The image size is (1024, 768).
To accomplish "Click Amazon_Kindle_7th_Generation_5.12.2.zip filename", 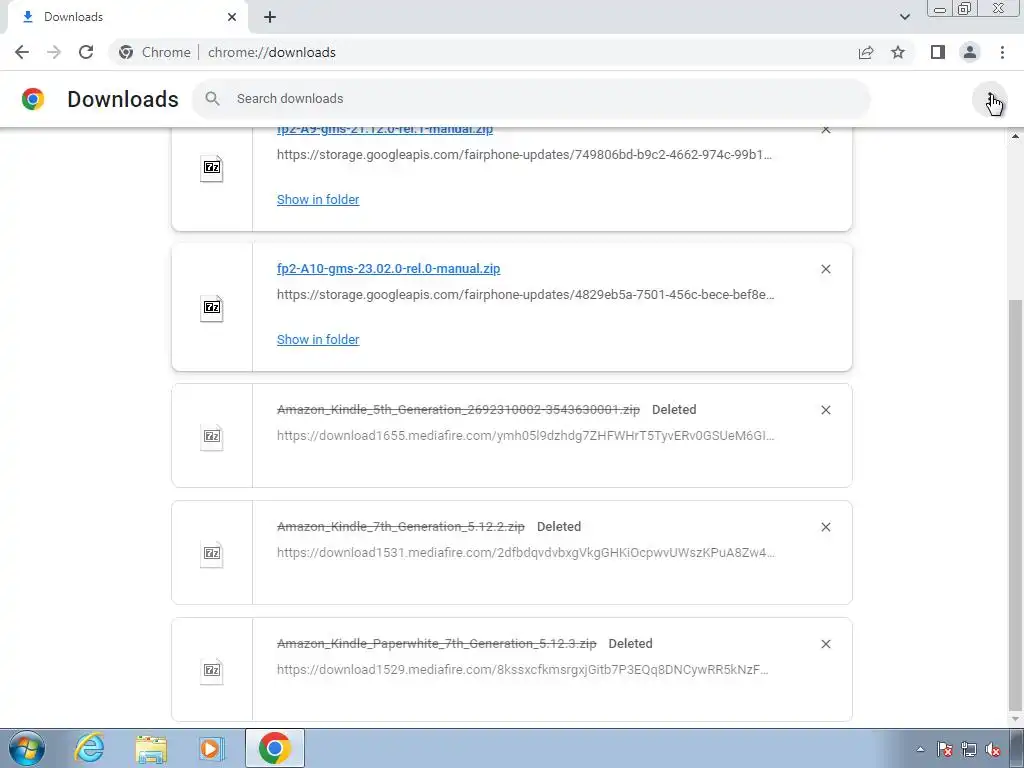I will click(x=401, y=526).
